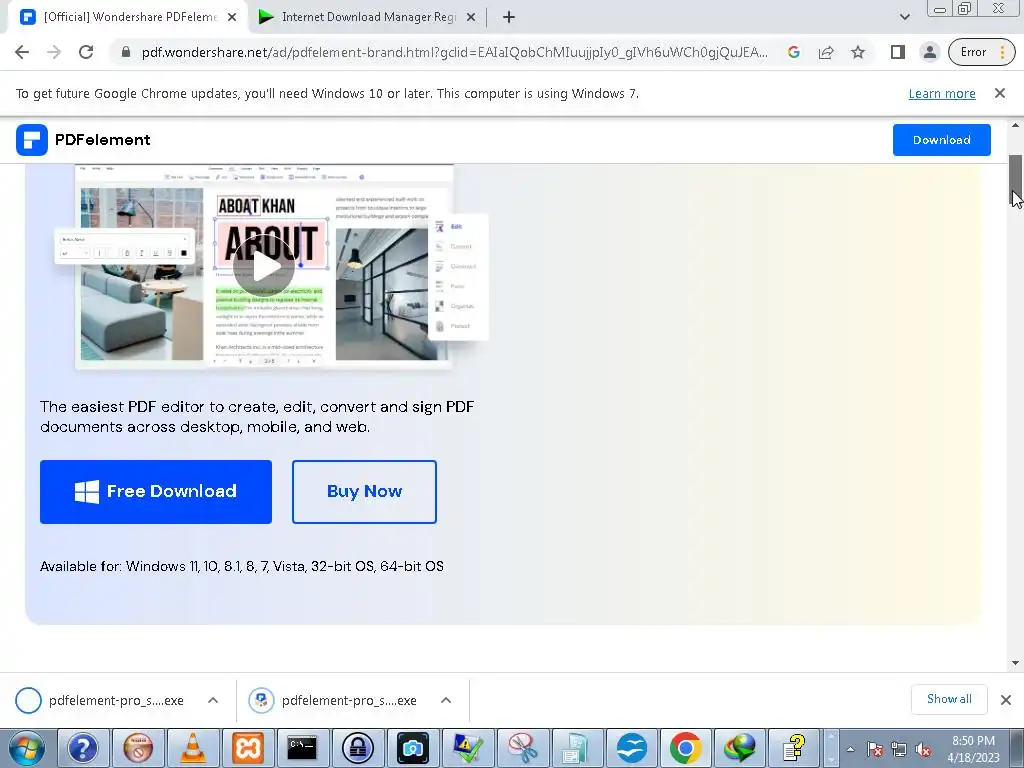1024x768 pixels.
Task: Open the Google Chrome taskbar icon
Action: pyautogui.click(x=686, y=748)
